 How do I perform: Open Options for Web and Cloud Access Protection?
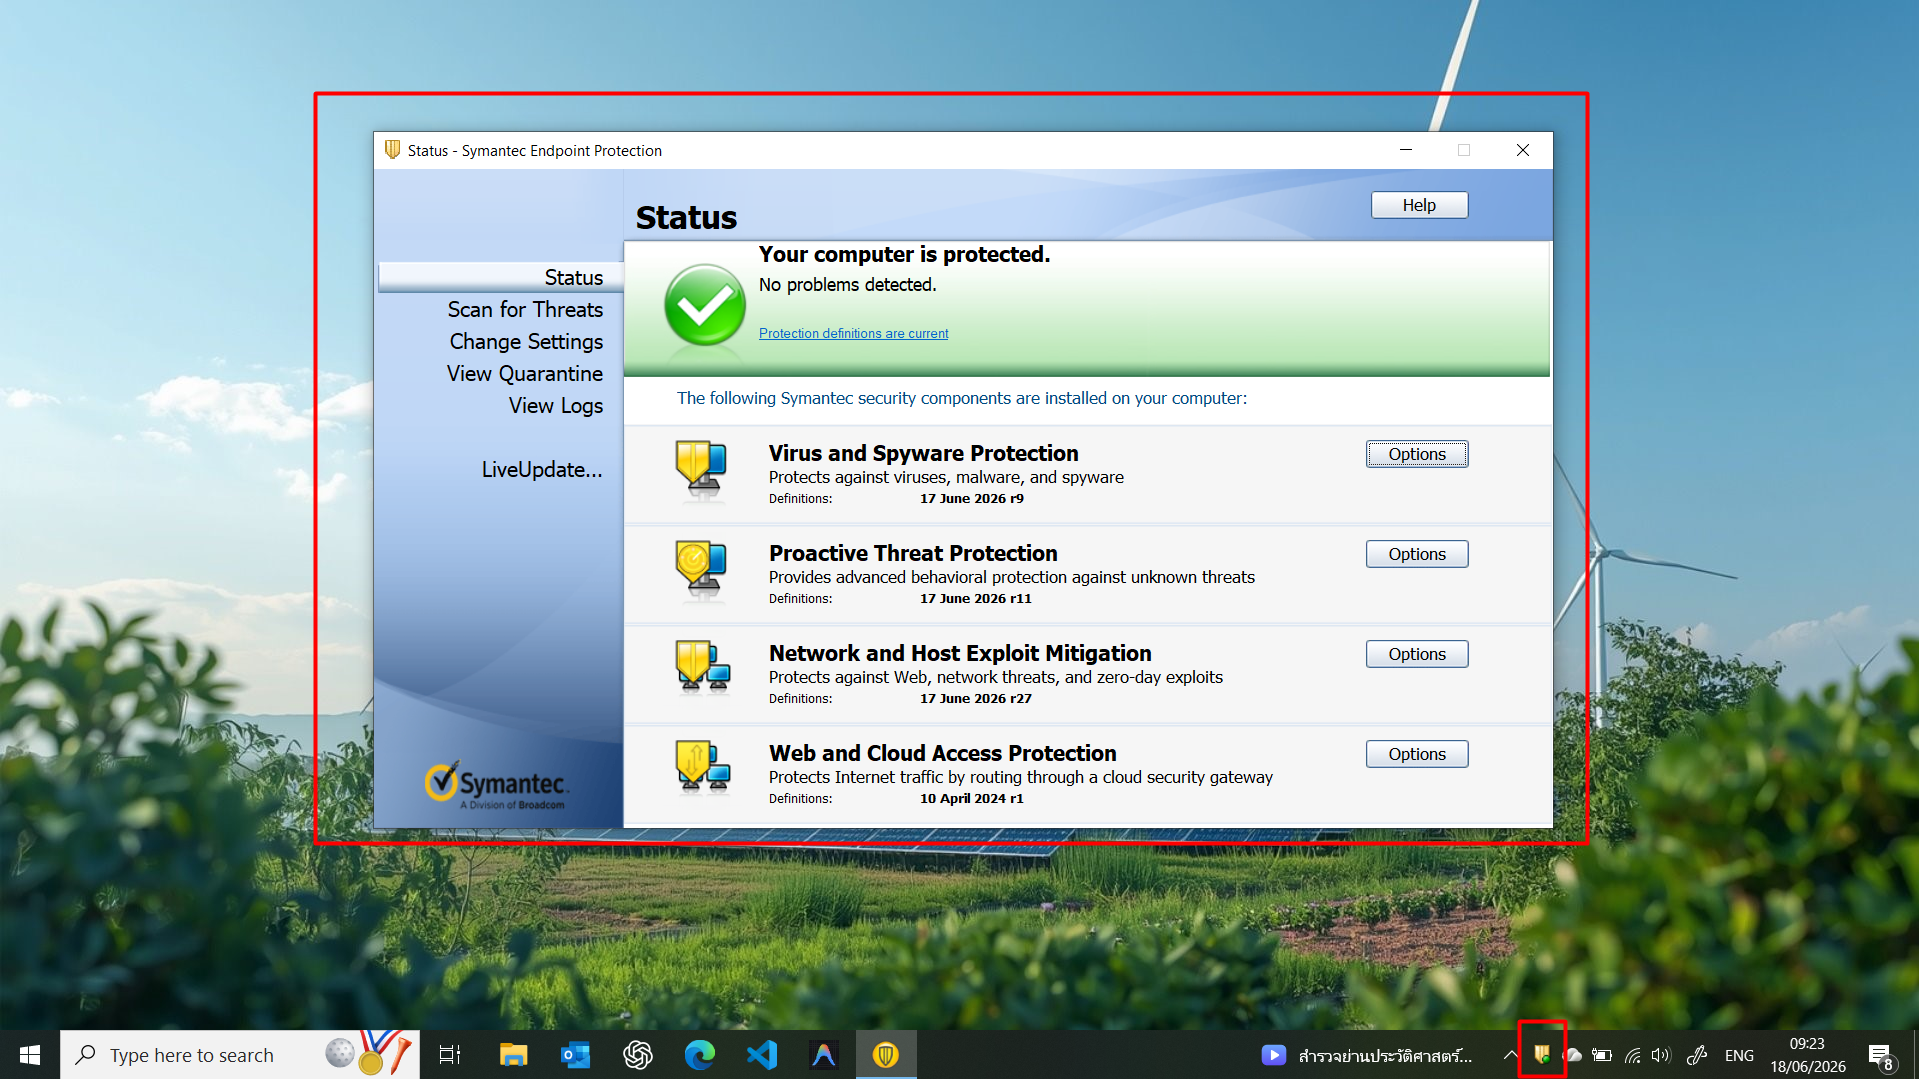[1417, 754]
